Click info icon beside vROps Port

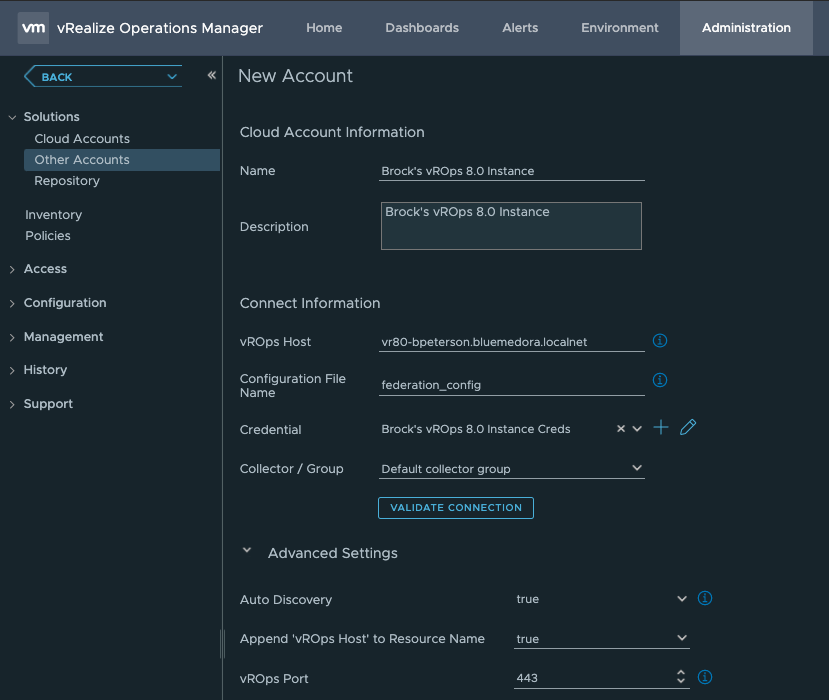click(705, 677)
